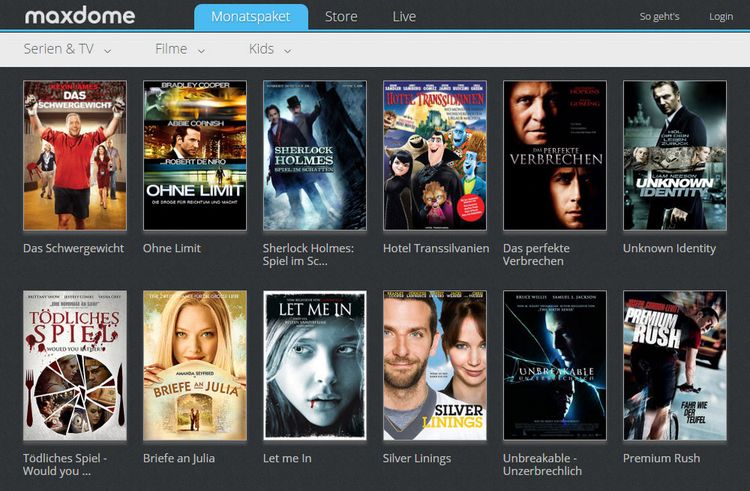Open the Store tab
Screen dimensions: 750x491
pyautogui.click(x=341, y=17)
